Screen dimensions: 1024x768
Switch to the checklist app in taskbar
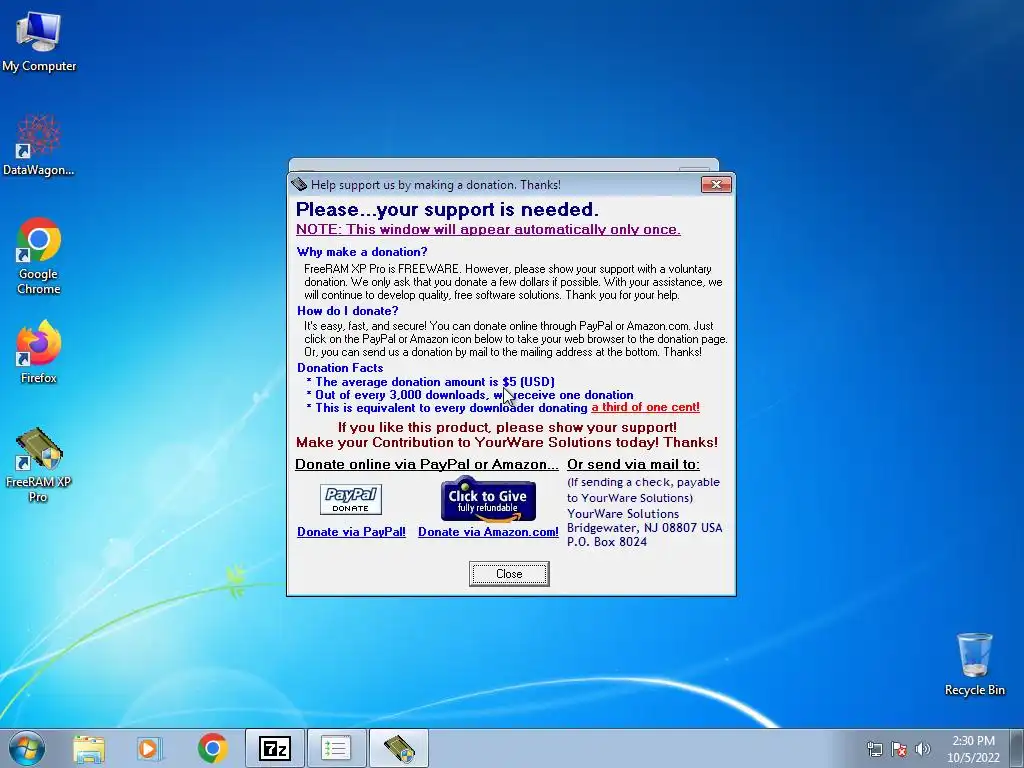click(336, 748)
